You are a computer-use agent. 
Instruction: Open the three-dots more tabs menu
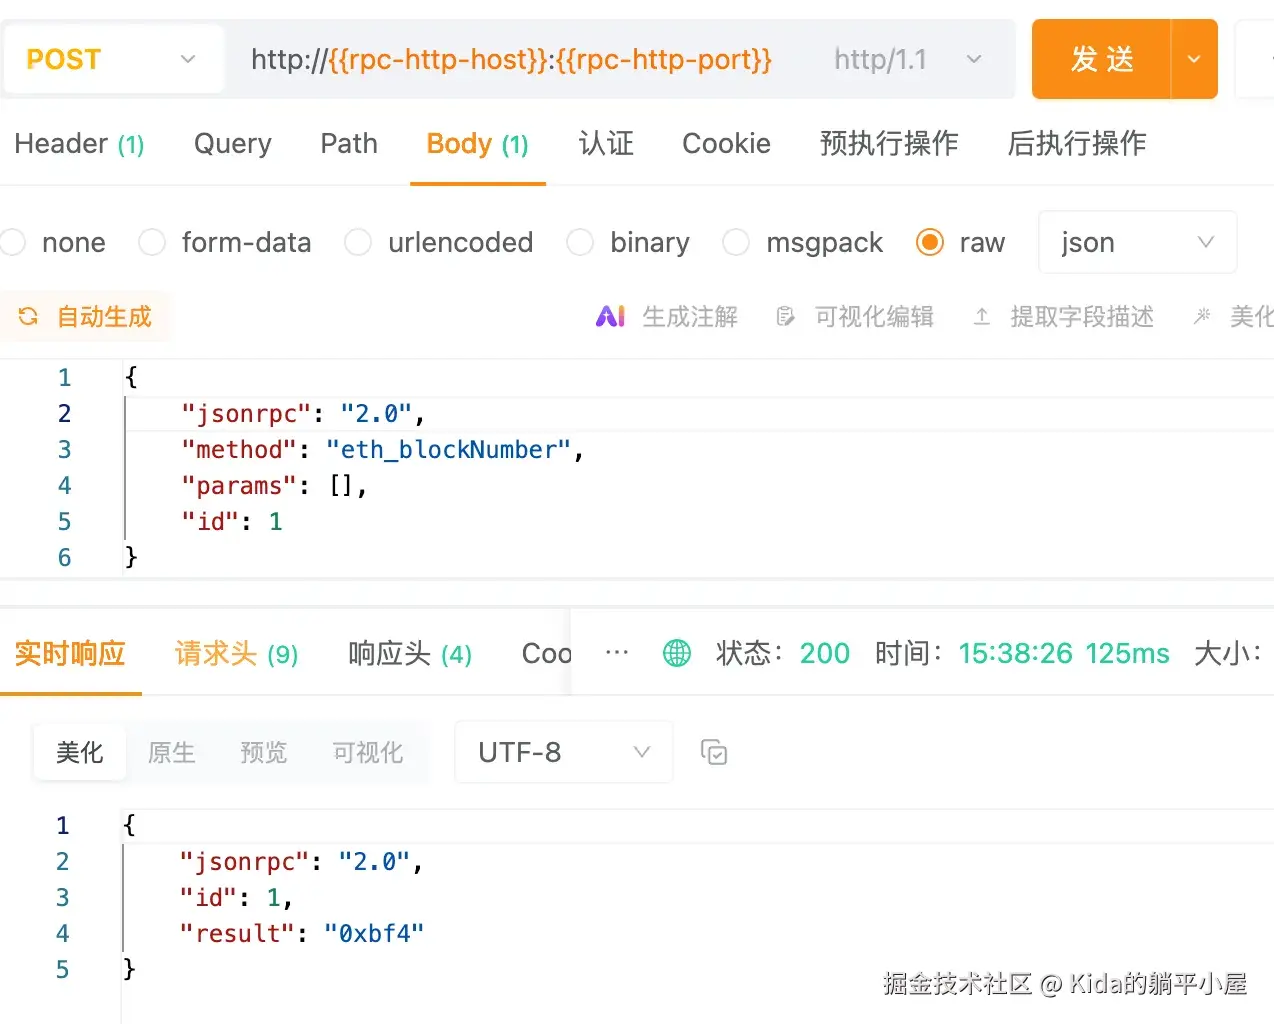617,653
